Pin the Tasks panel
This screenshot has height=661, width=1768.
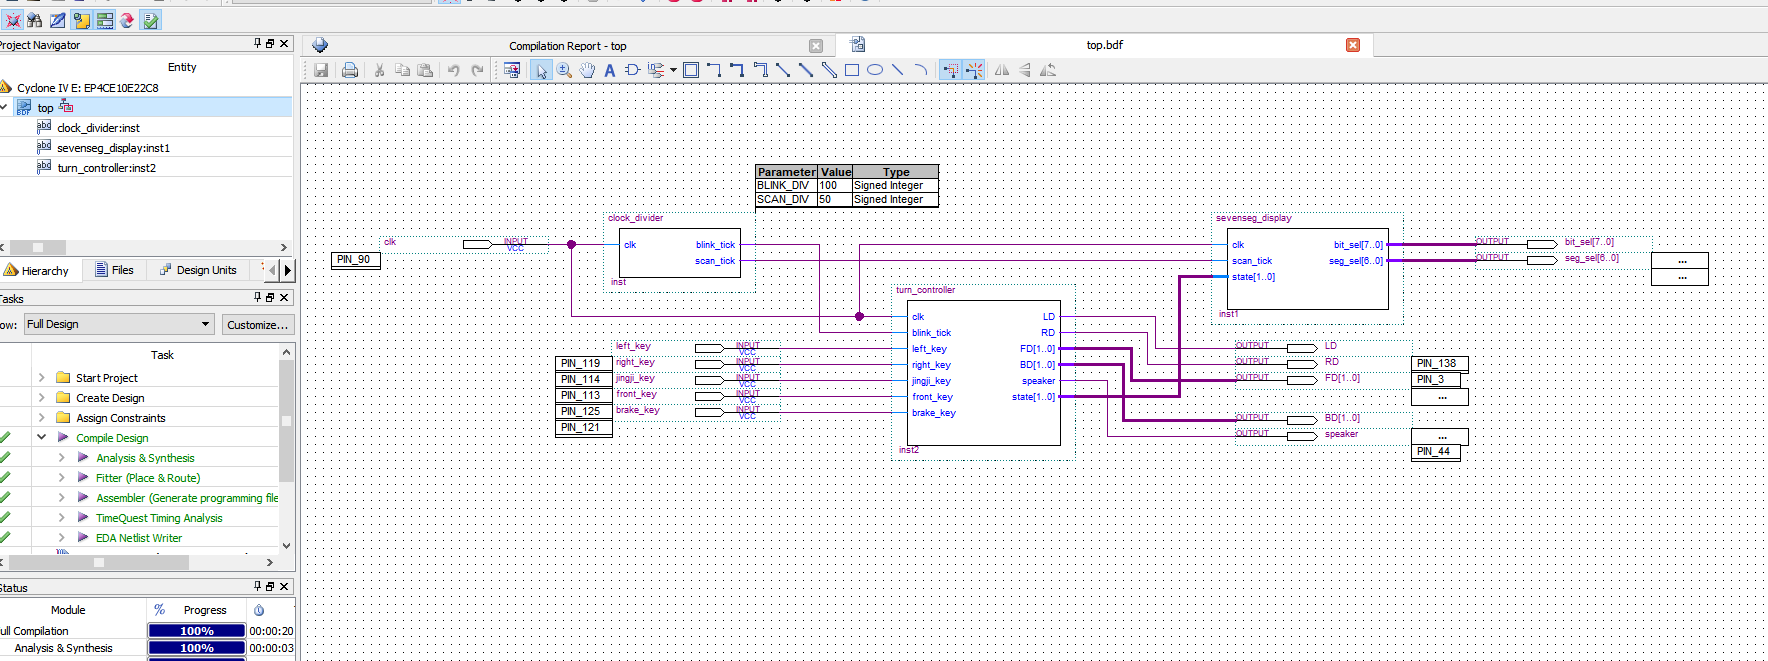tap(257, 297)
